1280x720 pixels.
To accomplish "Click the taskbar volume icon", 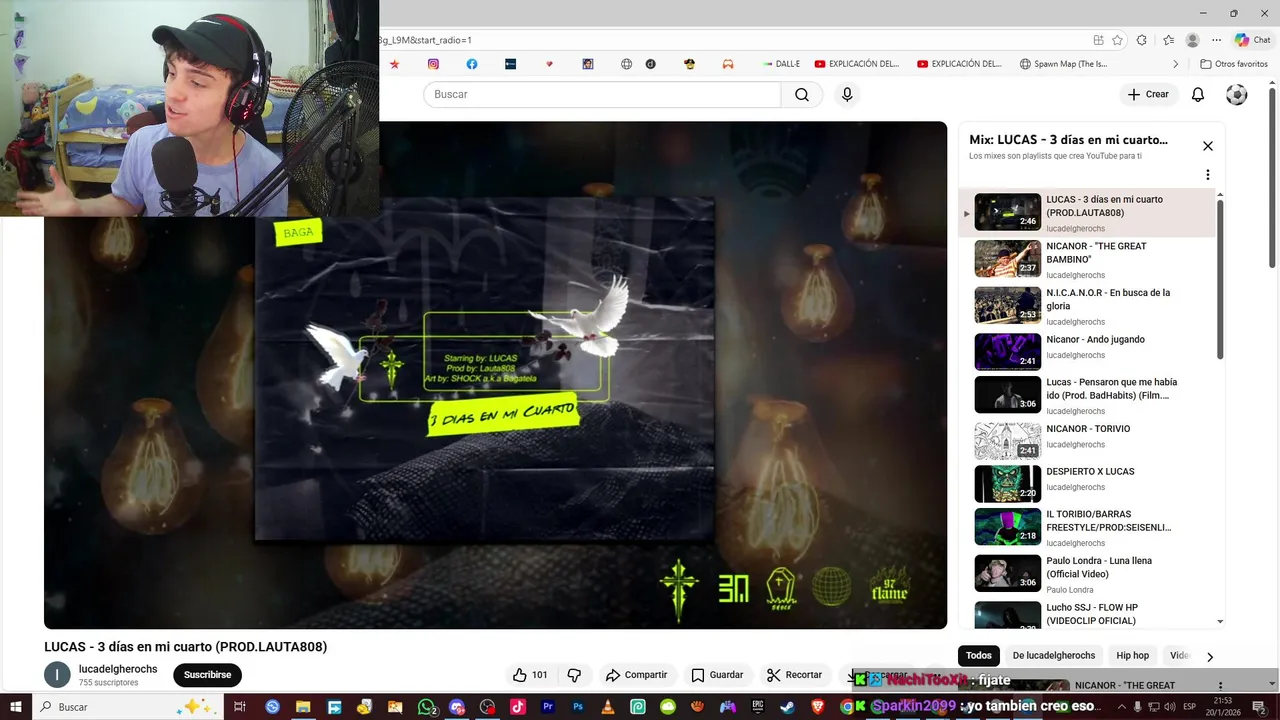I will click(1170, 707).
